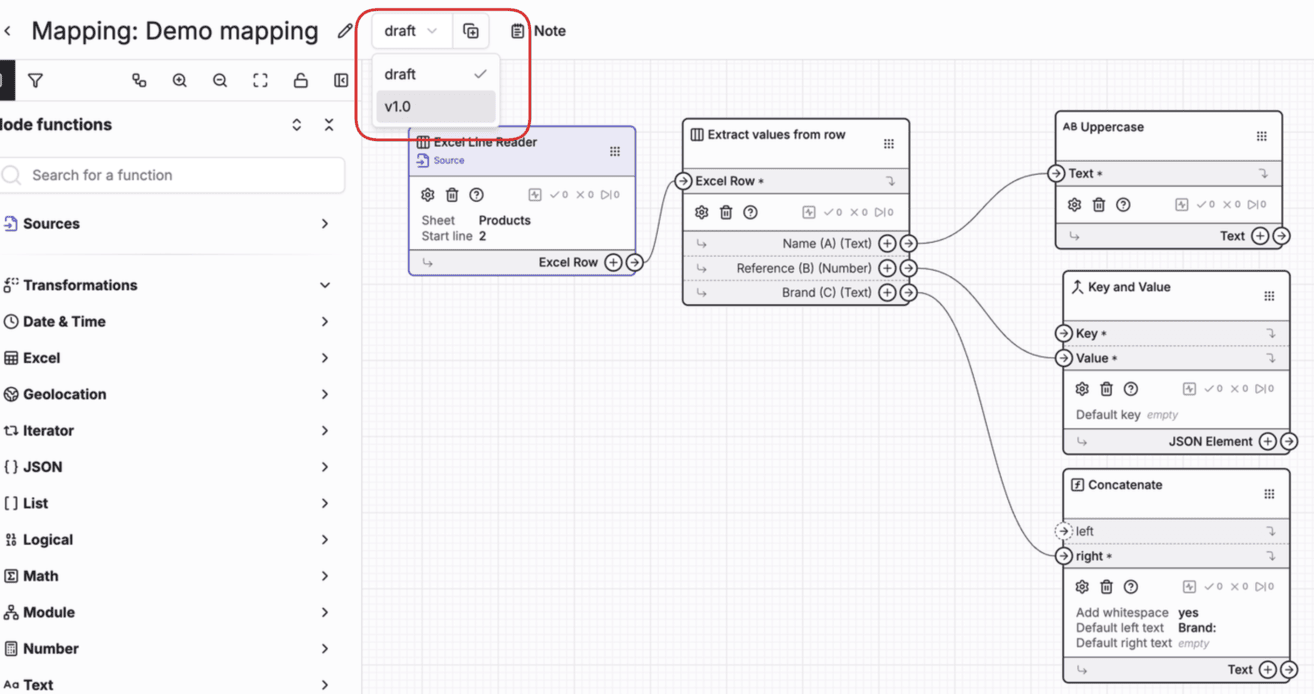Open the Math functions category
Viewport: 1314px width, 694px height.
pos(325,576)
